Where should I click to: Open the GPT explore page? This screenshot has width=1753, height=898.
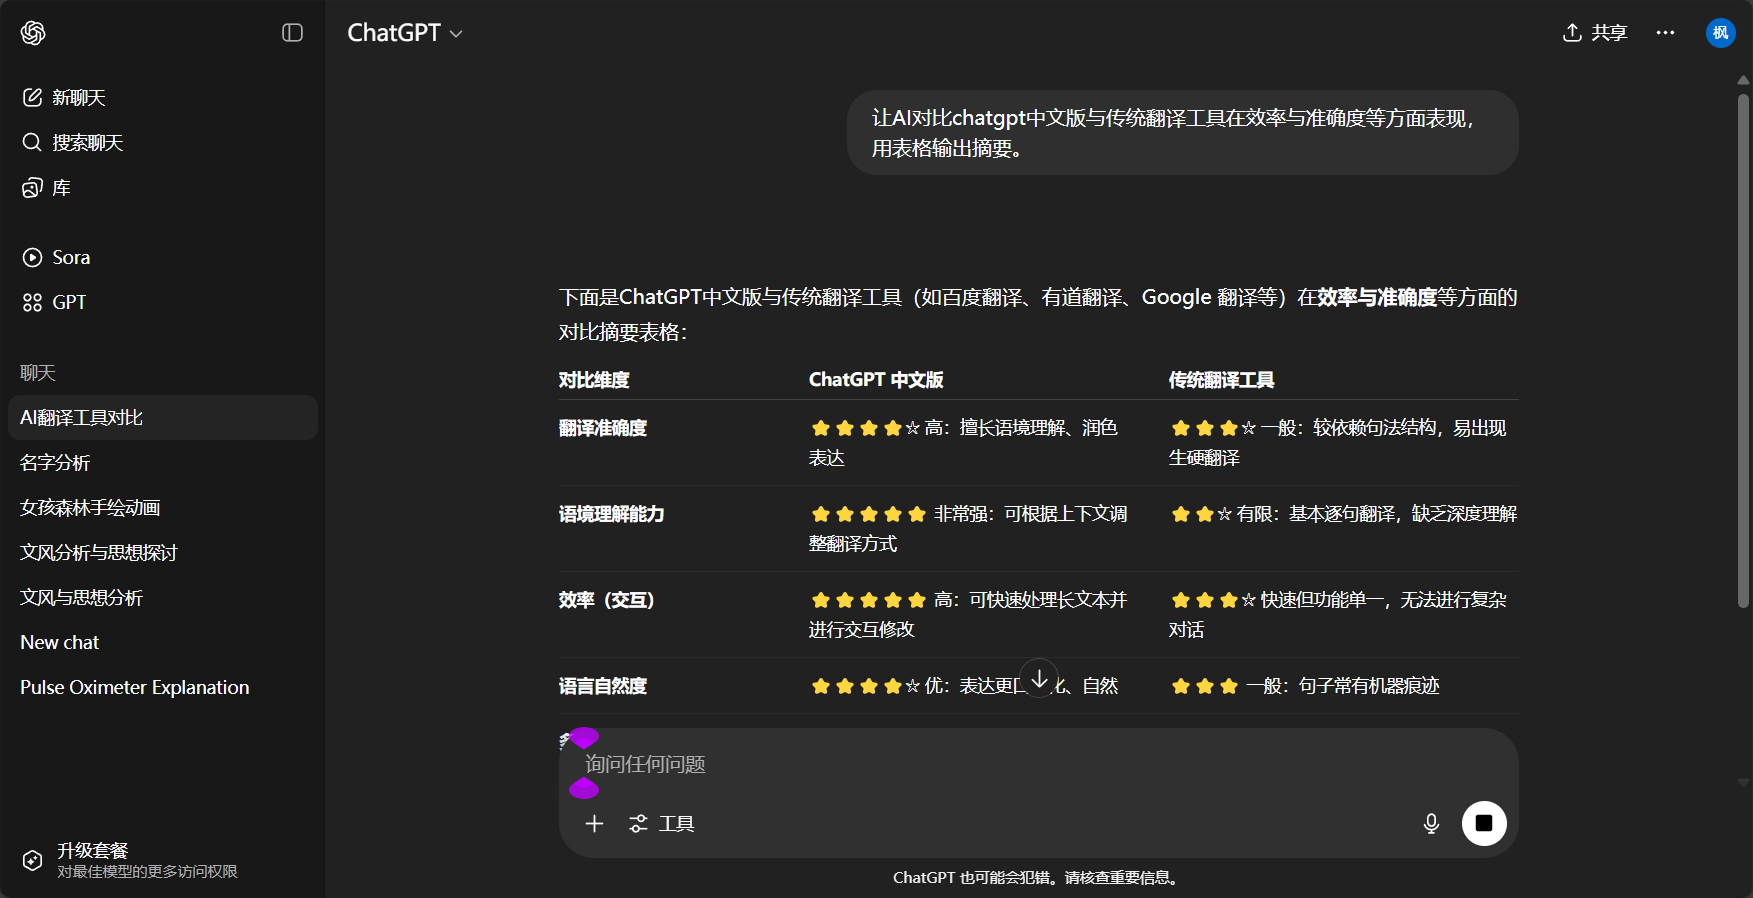pyautogui.click(x=163, y=302)
